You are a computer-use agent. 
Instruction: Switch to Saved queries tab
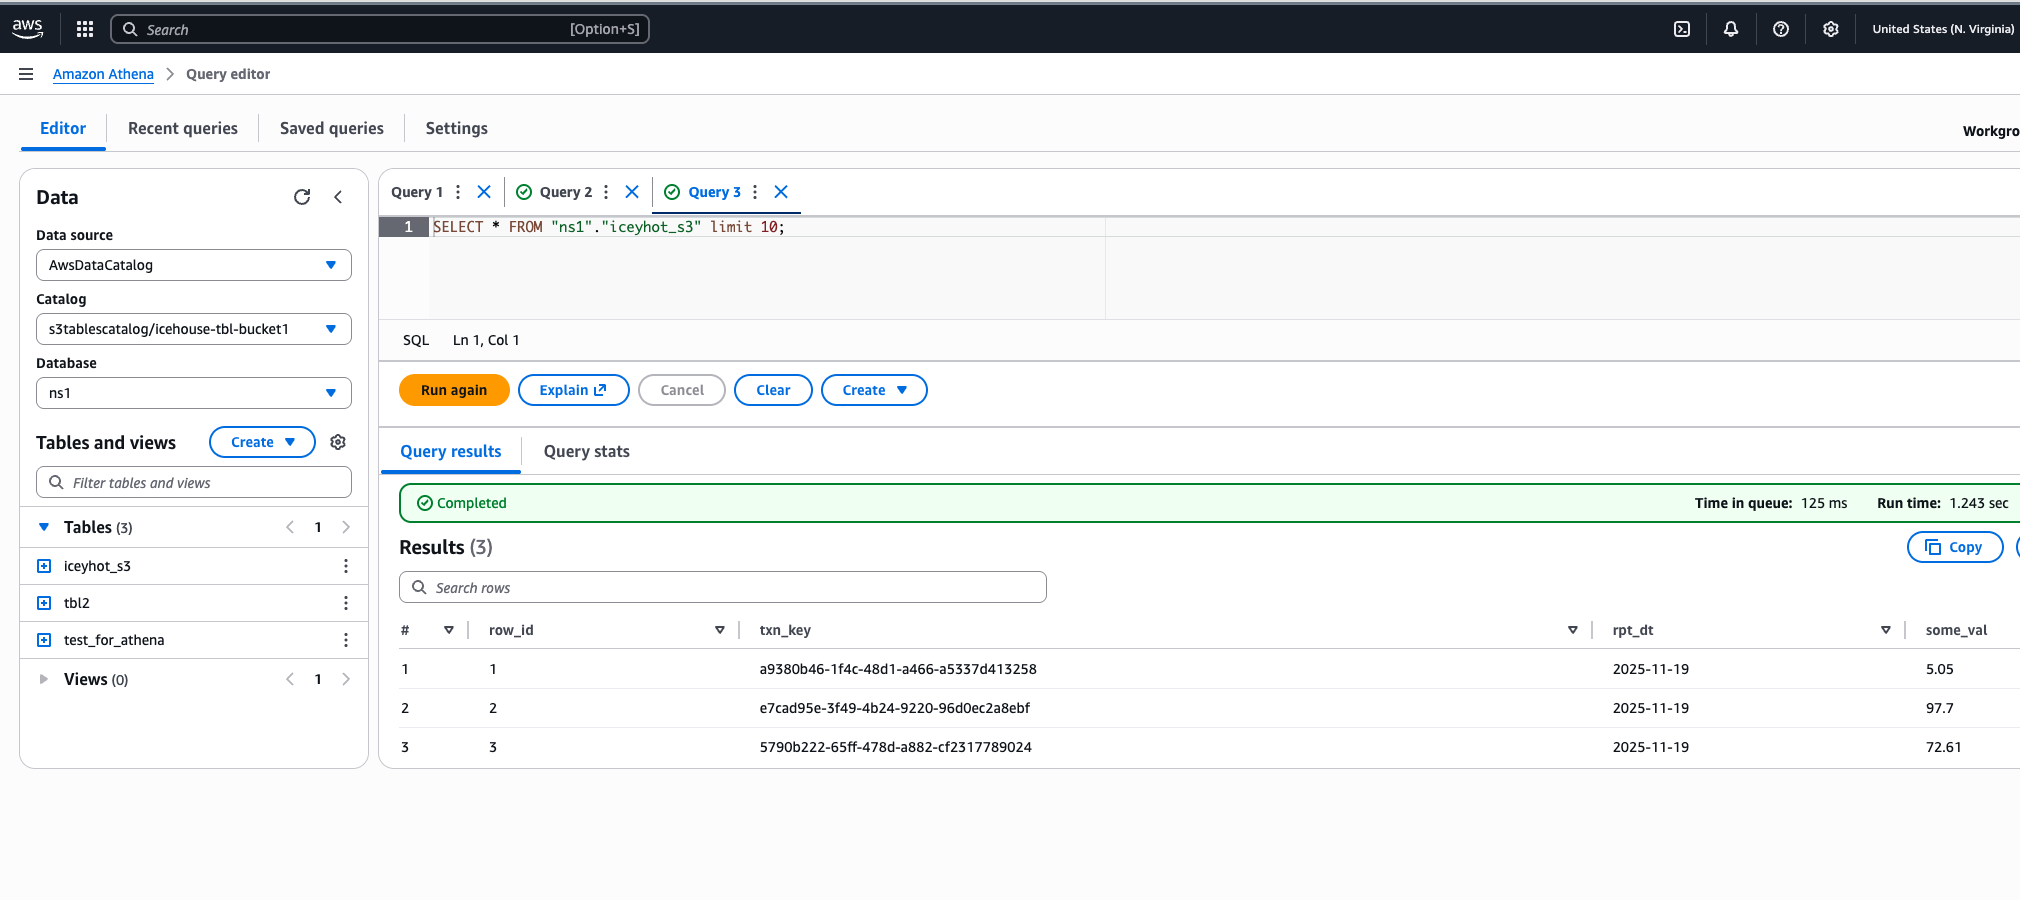click(332, 128)
